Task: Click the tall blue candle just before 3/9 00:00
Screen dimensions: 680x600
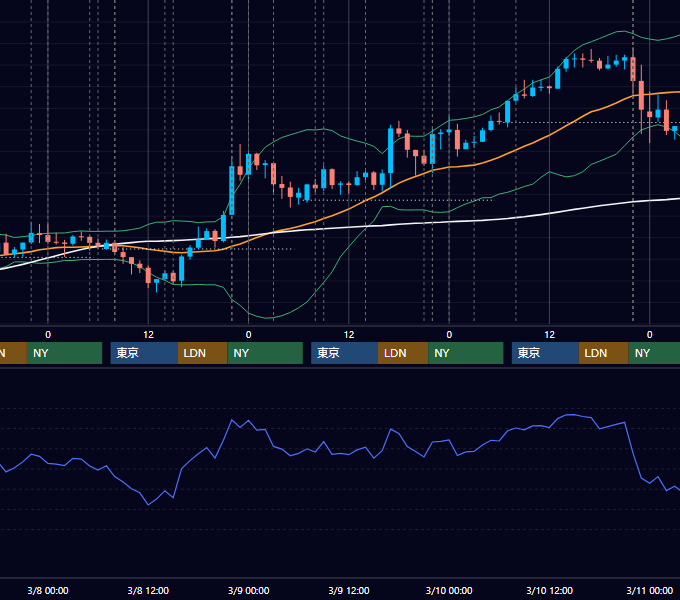Action: [232, 190]
